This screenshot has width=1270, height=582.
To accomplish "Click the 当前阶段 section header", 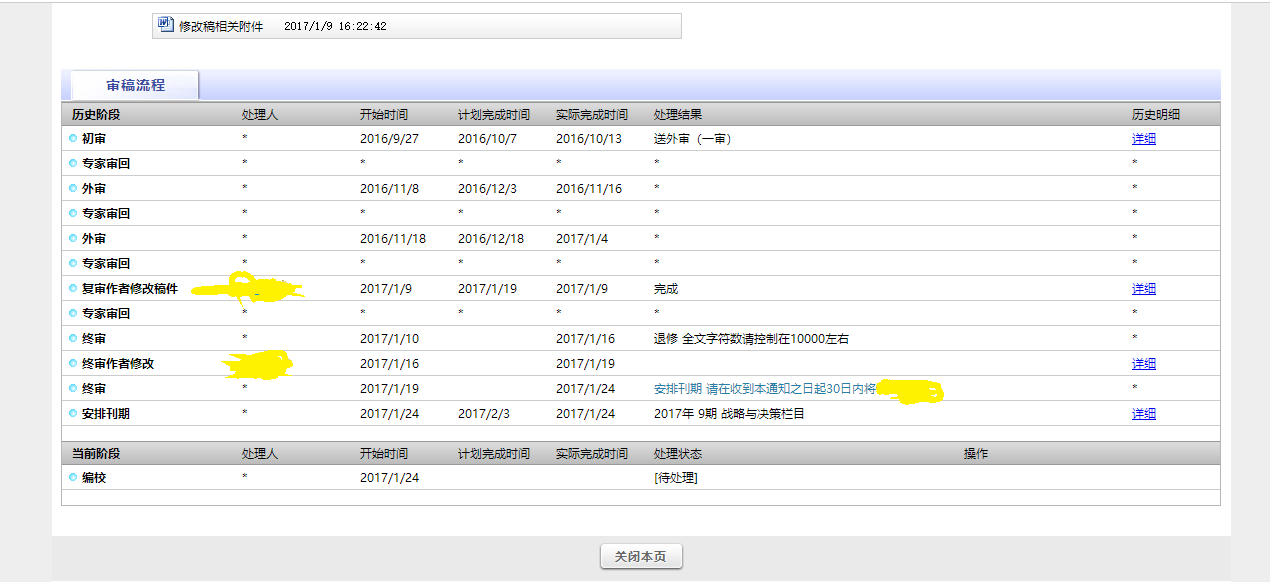I will click(96, 454).
